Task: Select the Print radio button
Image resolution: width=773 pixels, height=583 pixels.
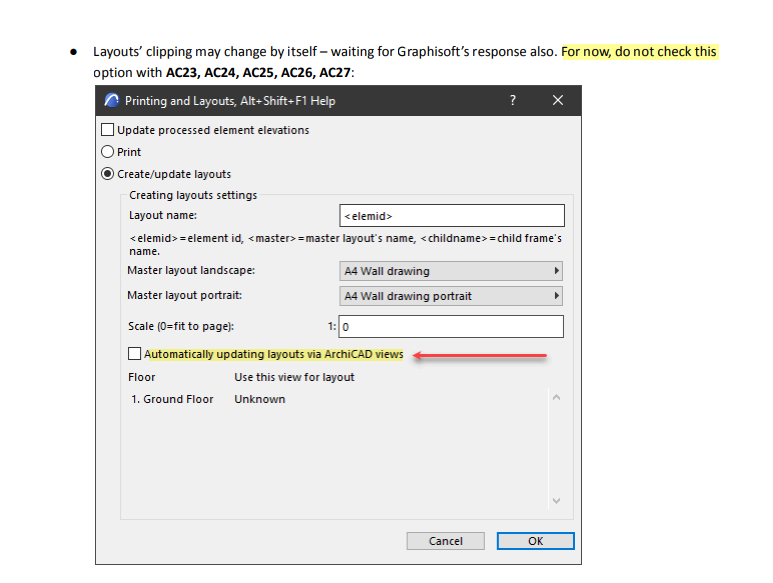Action: 108,152
